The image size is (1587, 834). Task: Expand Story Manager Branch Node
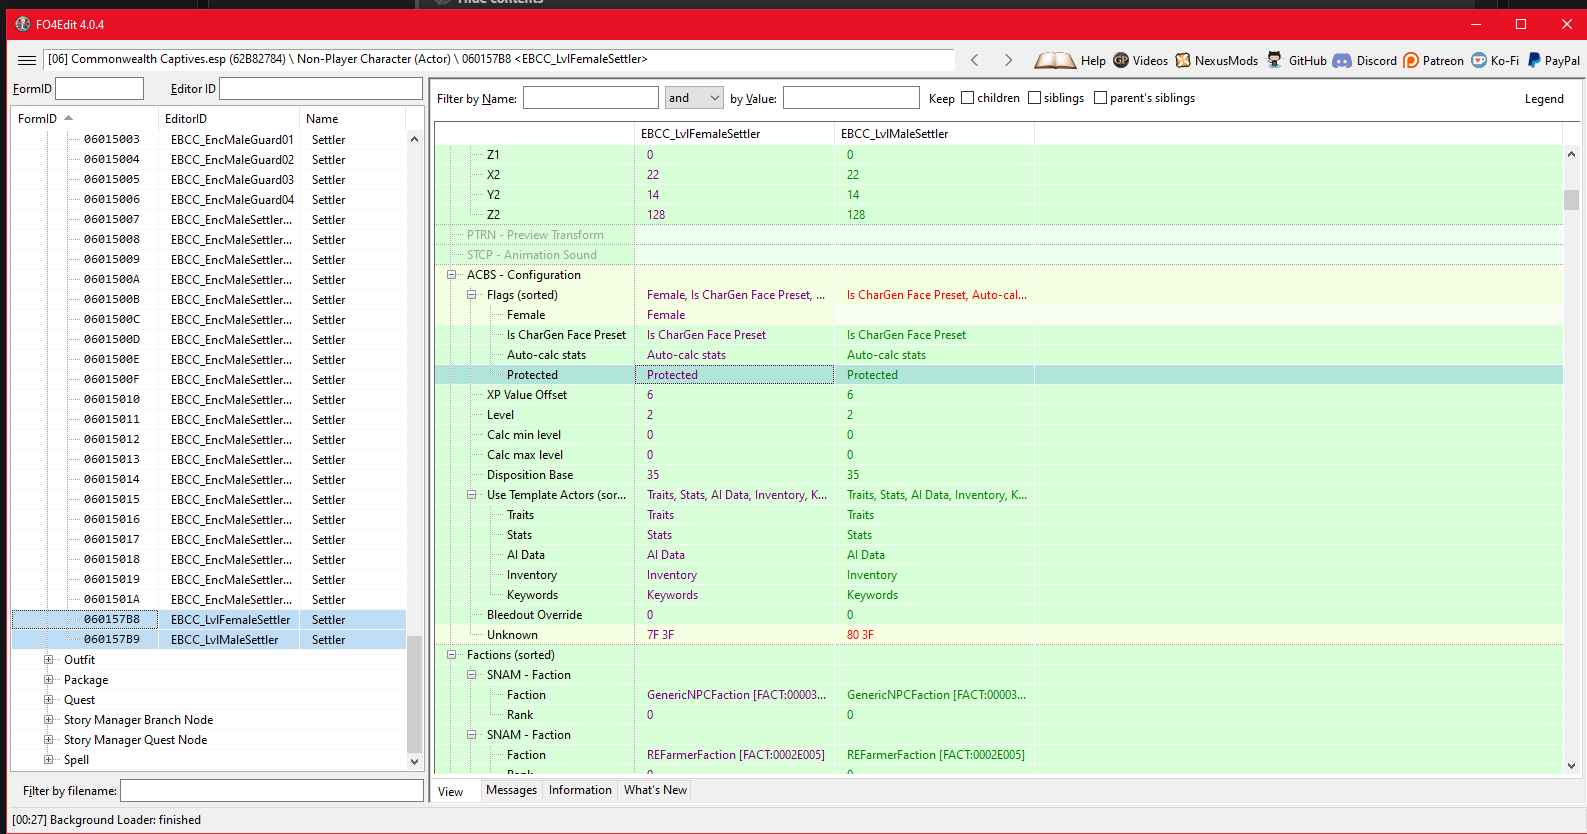click(x=48, y=720)
